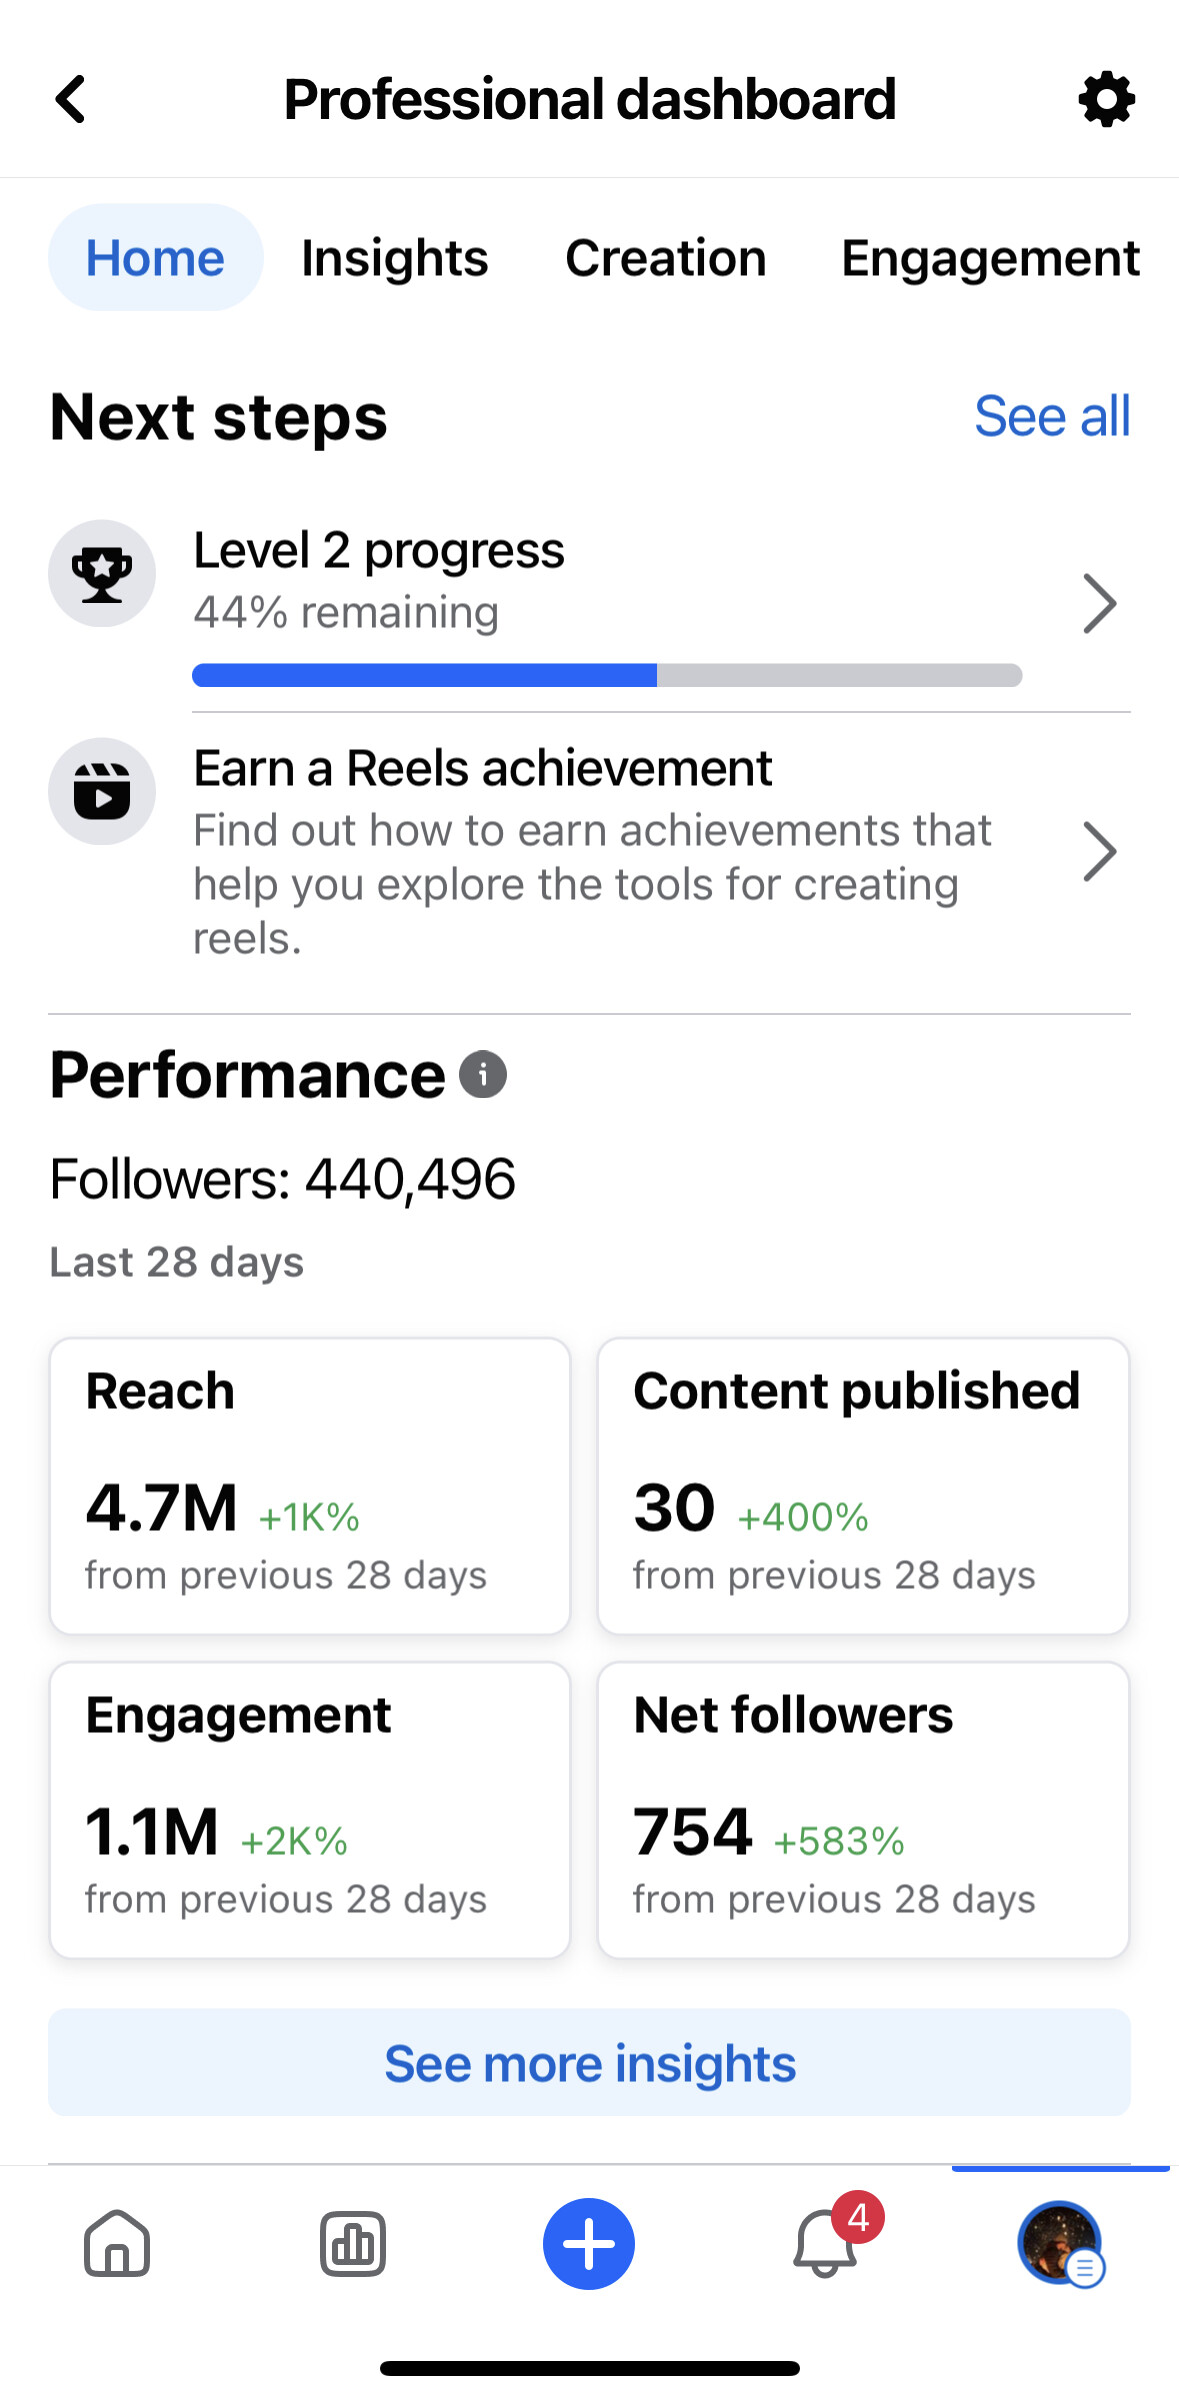Expand Level 2 progress chevron
Screen dimensions: 1179x2400
(1099, 604)
